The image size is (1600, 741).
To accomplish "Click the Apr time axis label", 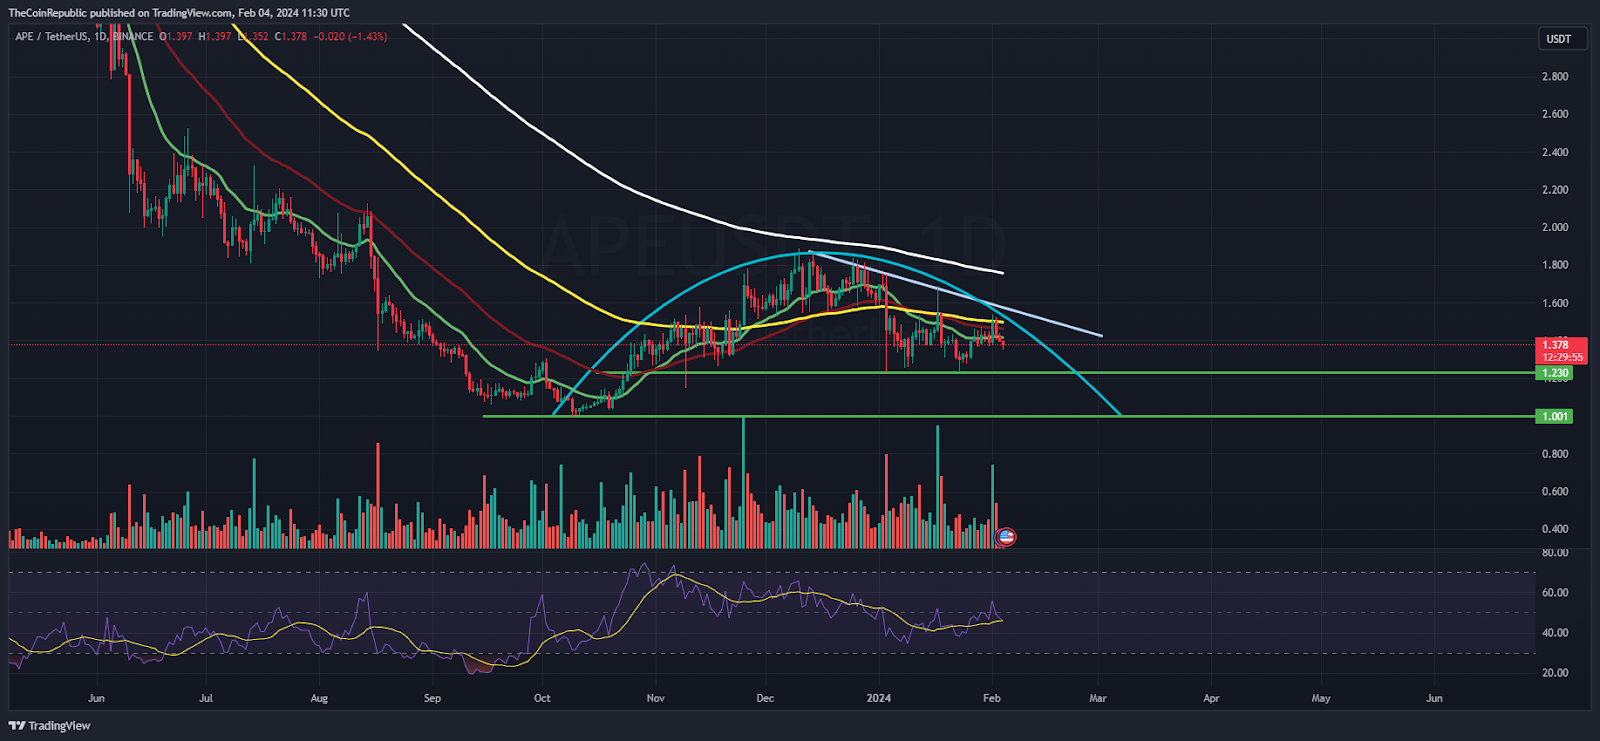I will (x=1211, y=698).
